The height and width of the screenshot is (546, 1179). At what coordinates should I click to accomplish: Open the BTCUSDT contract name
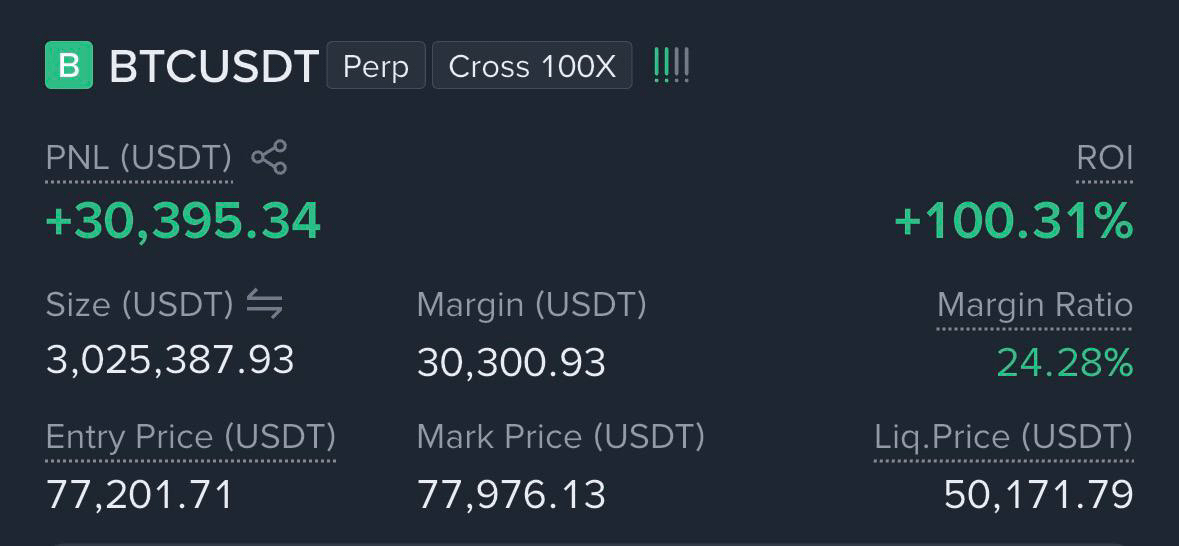point(214,66)
